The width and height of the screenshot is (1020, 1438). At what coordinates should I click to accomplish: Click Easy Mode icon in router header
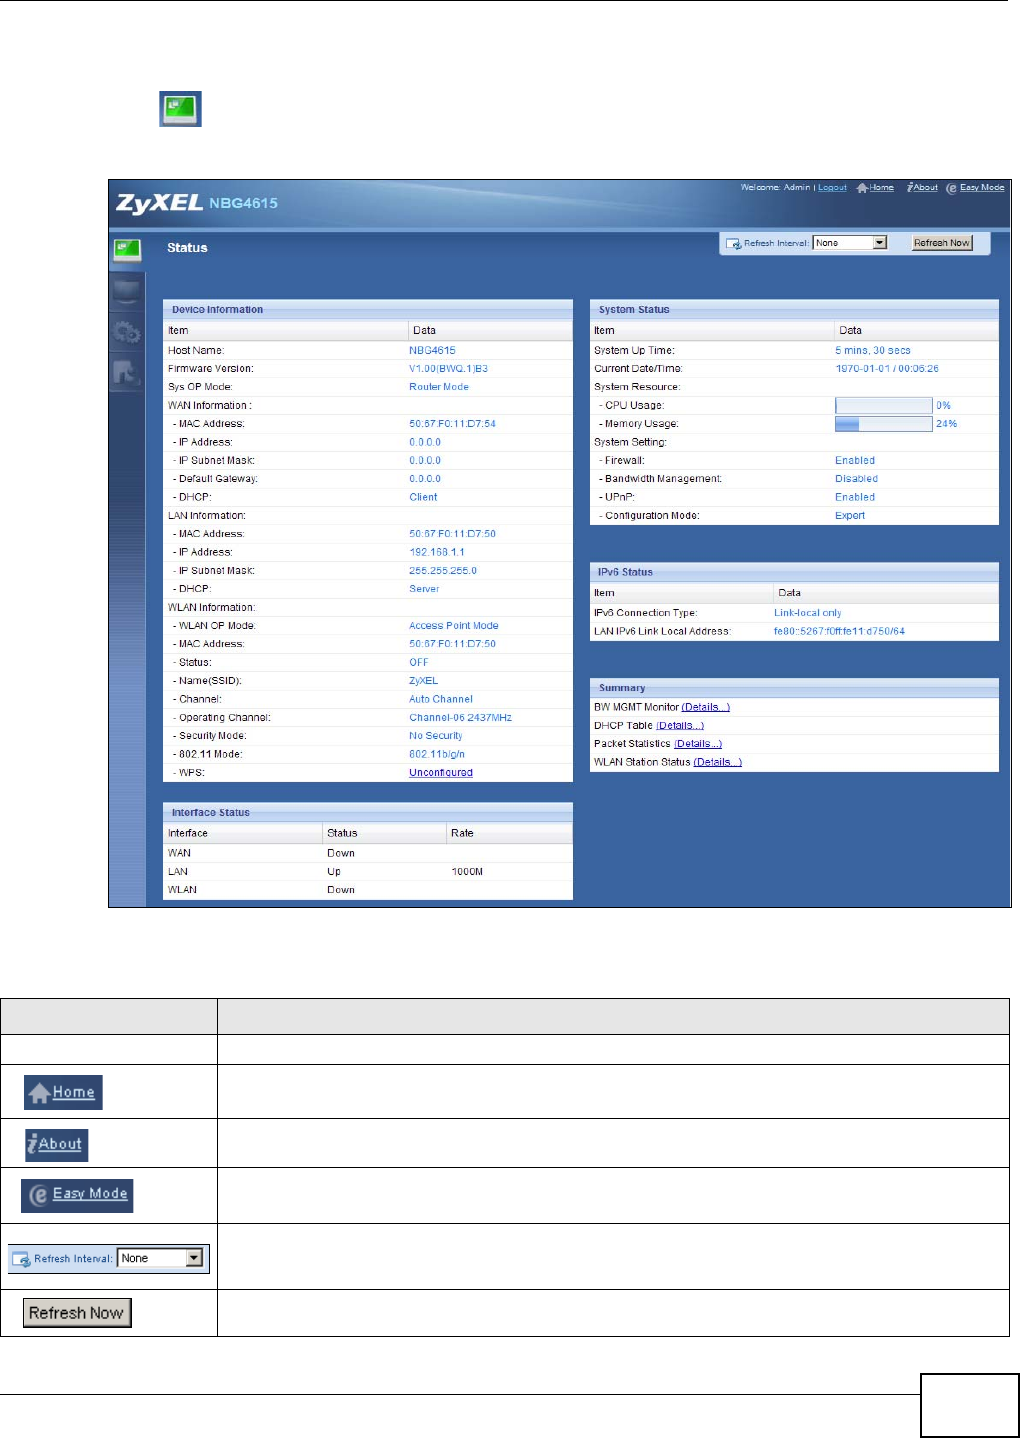pos(951,188)
